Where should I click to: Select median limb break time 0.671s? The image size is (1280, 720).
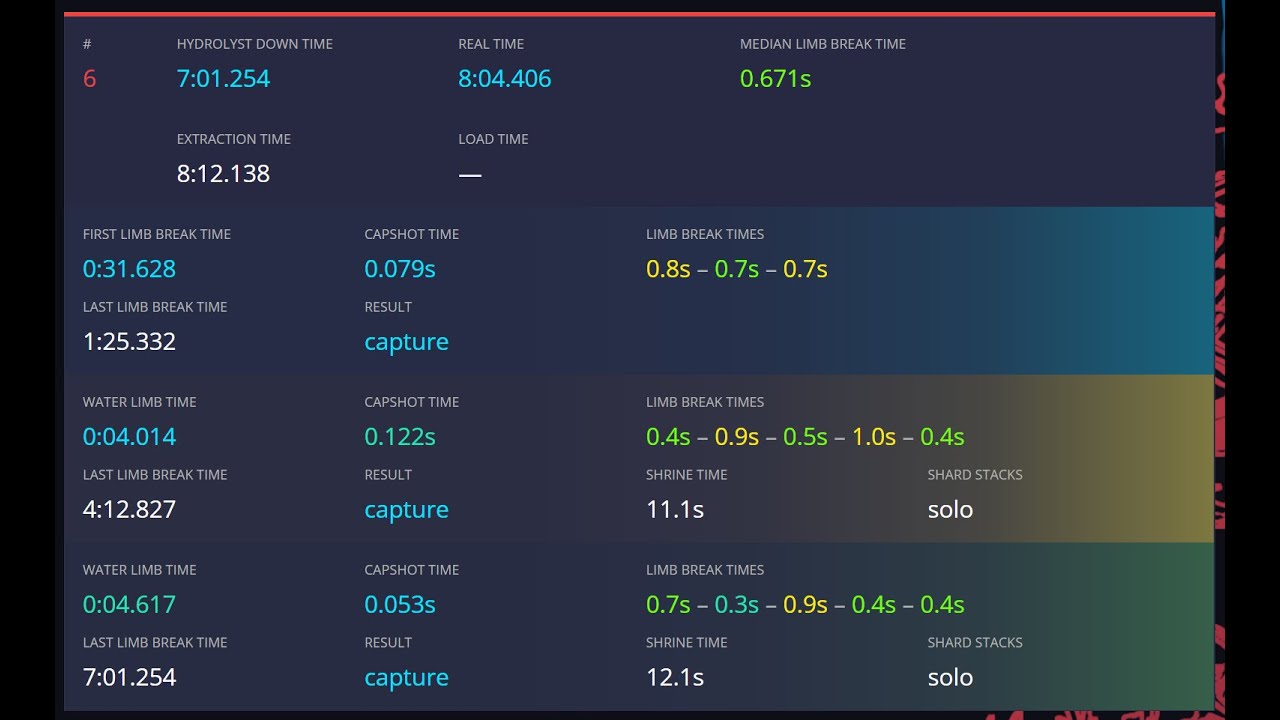(x=775, y=79)
